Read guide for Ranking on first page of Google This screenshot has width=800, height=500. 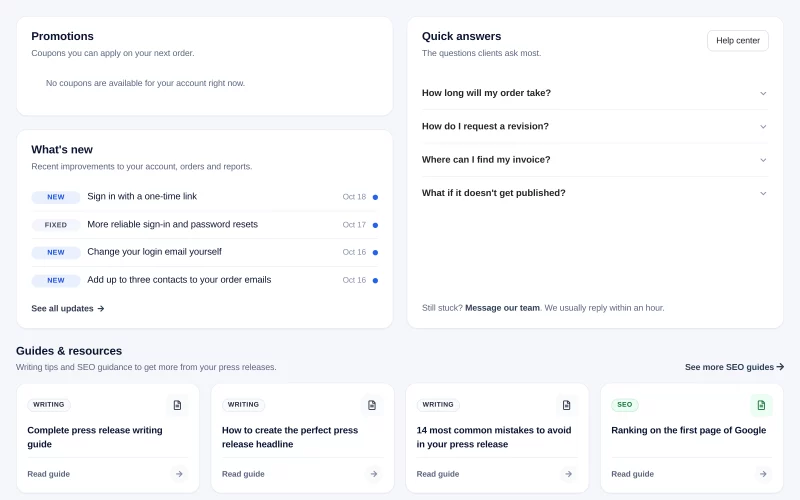[x=632, y=474]
